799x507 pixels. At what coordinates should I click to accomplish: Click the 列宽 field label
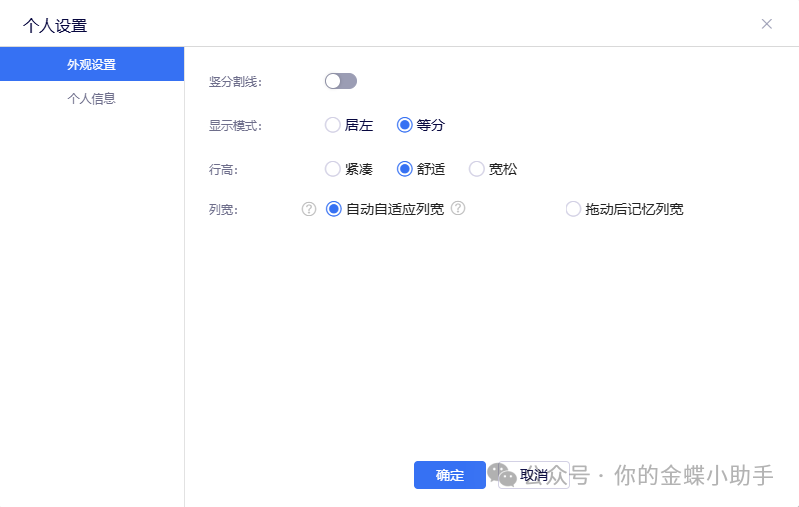[223, 210]
